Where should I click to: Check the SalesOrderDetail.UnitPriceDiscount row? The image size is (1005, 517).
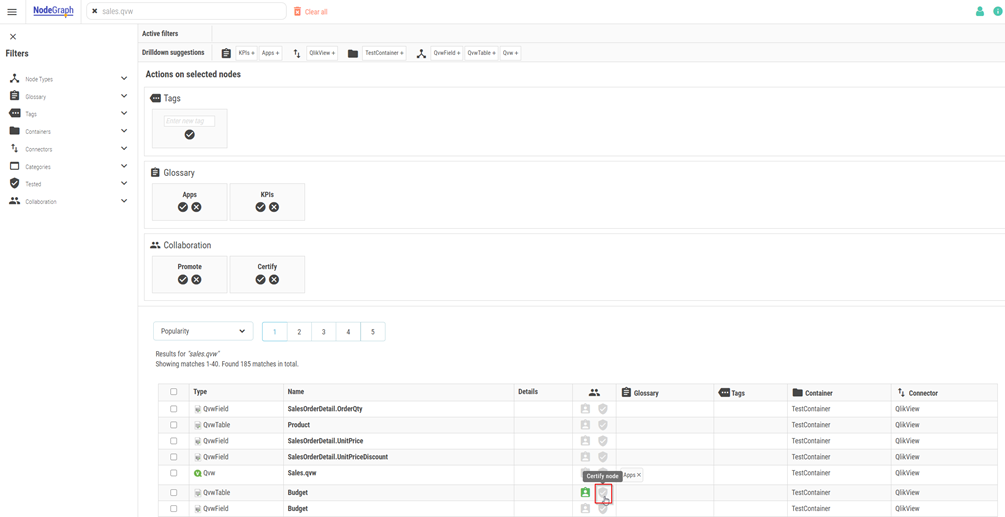coord(174,457)
